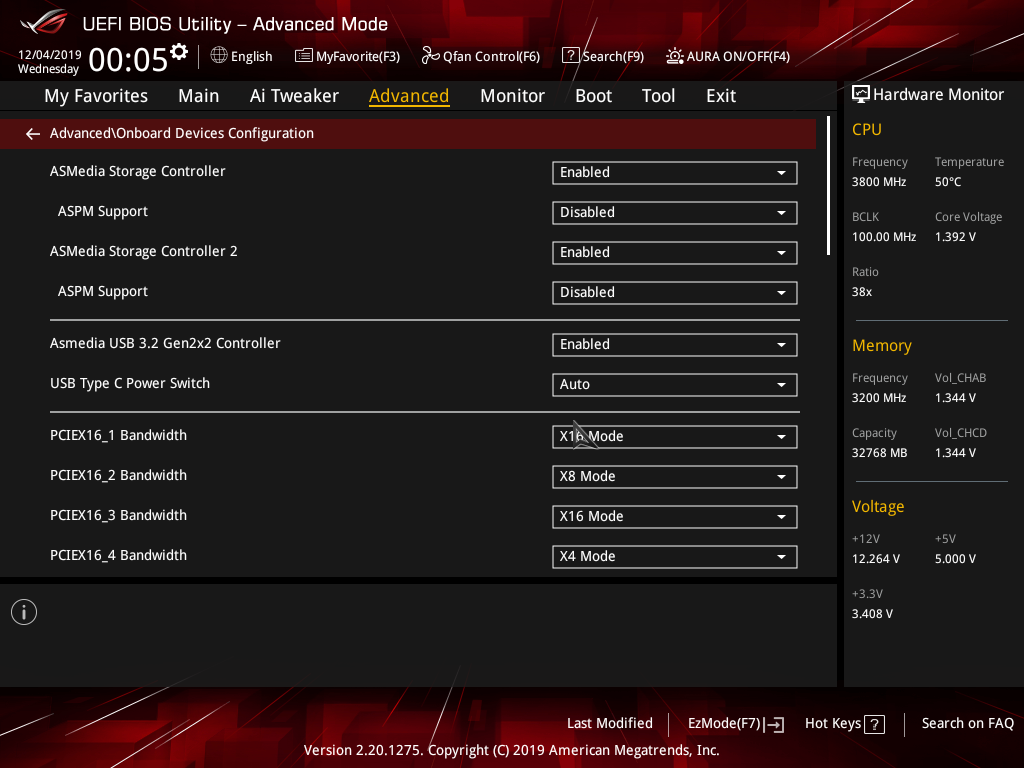
Task: Toggle AURA ON/OFF light icon
Action: click(x=675, y=56)
